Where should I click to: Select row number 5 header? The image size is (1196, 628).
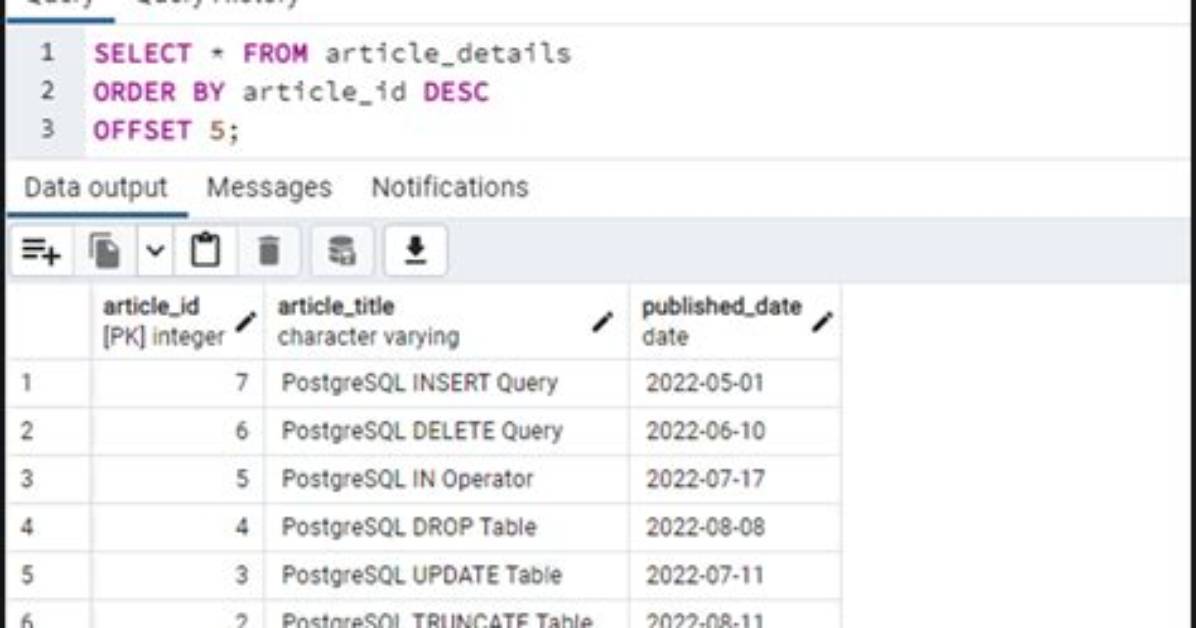(49, 575)
